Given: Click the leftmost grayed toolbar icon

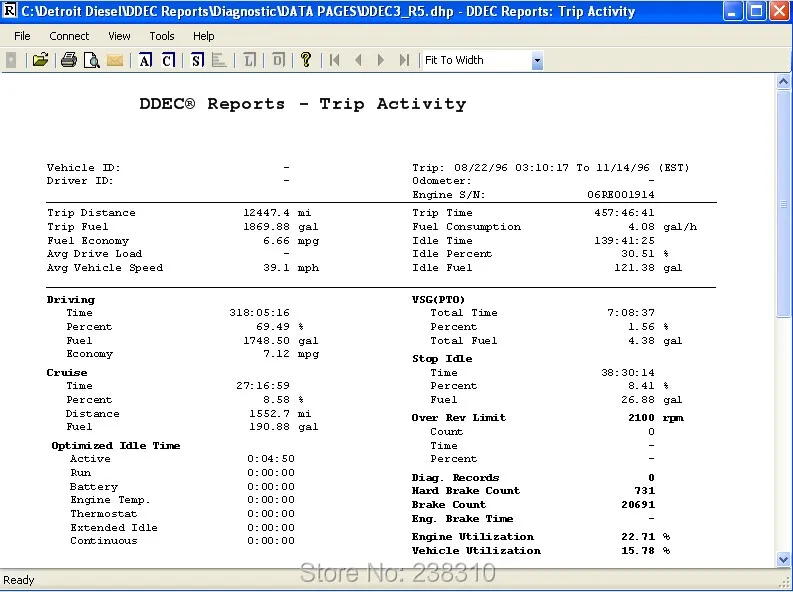Looking at the screenshot, I should pyautogui.click(x=11, y=60).
